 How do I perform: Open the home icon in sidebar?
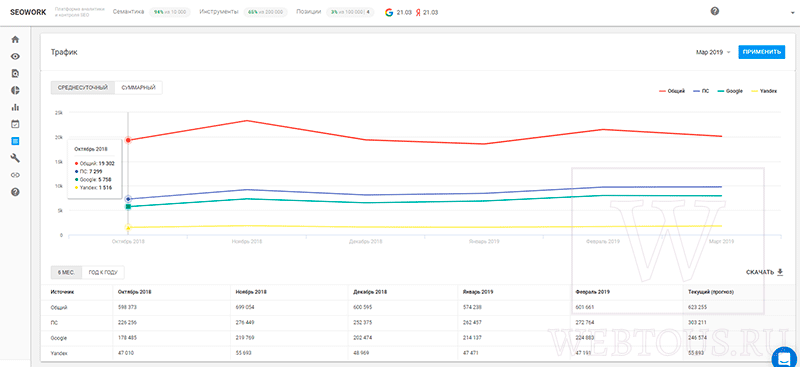coord(15,39)
